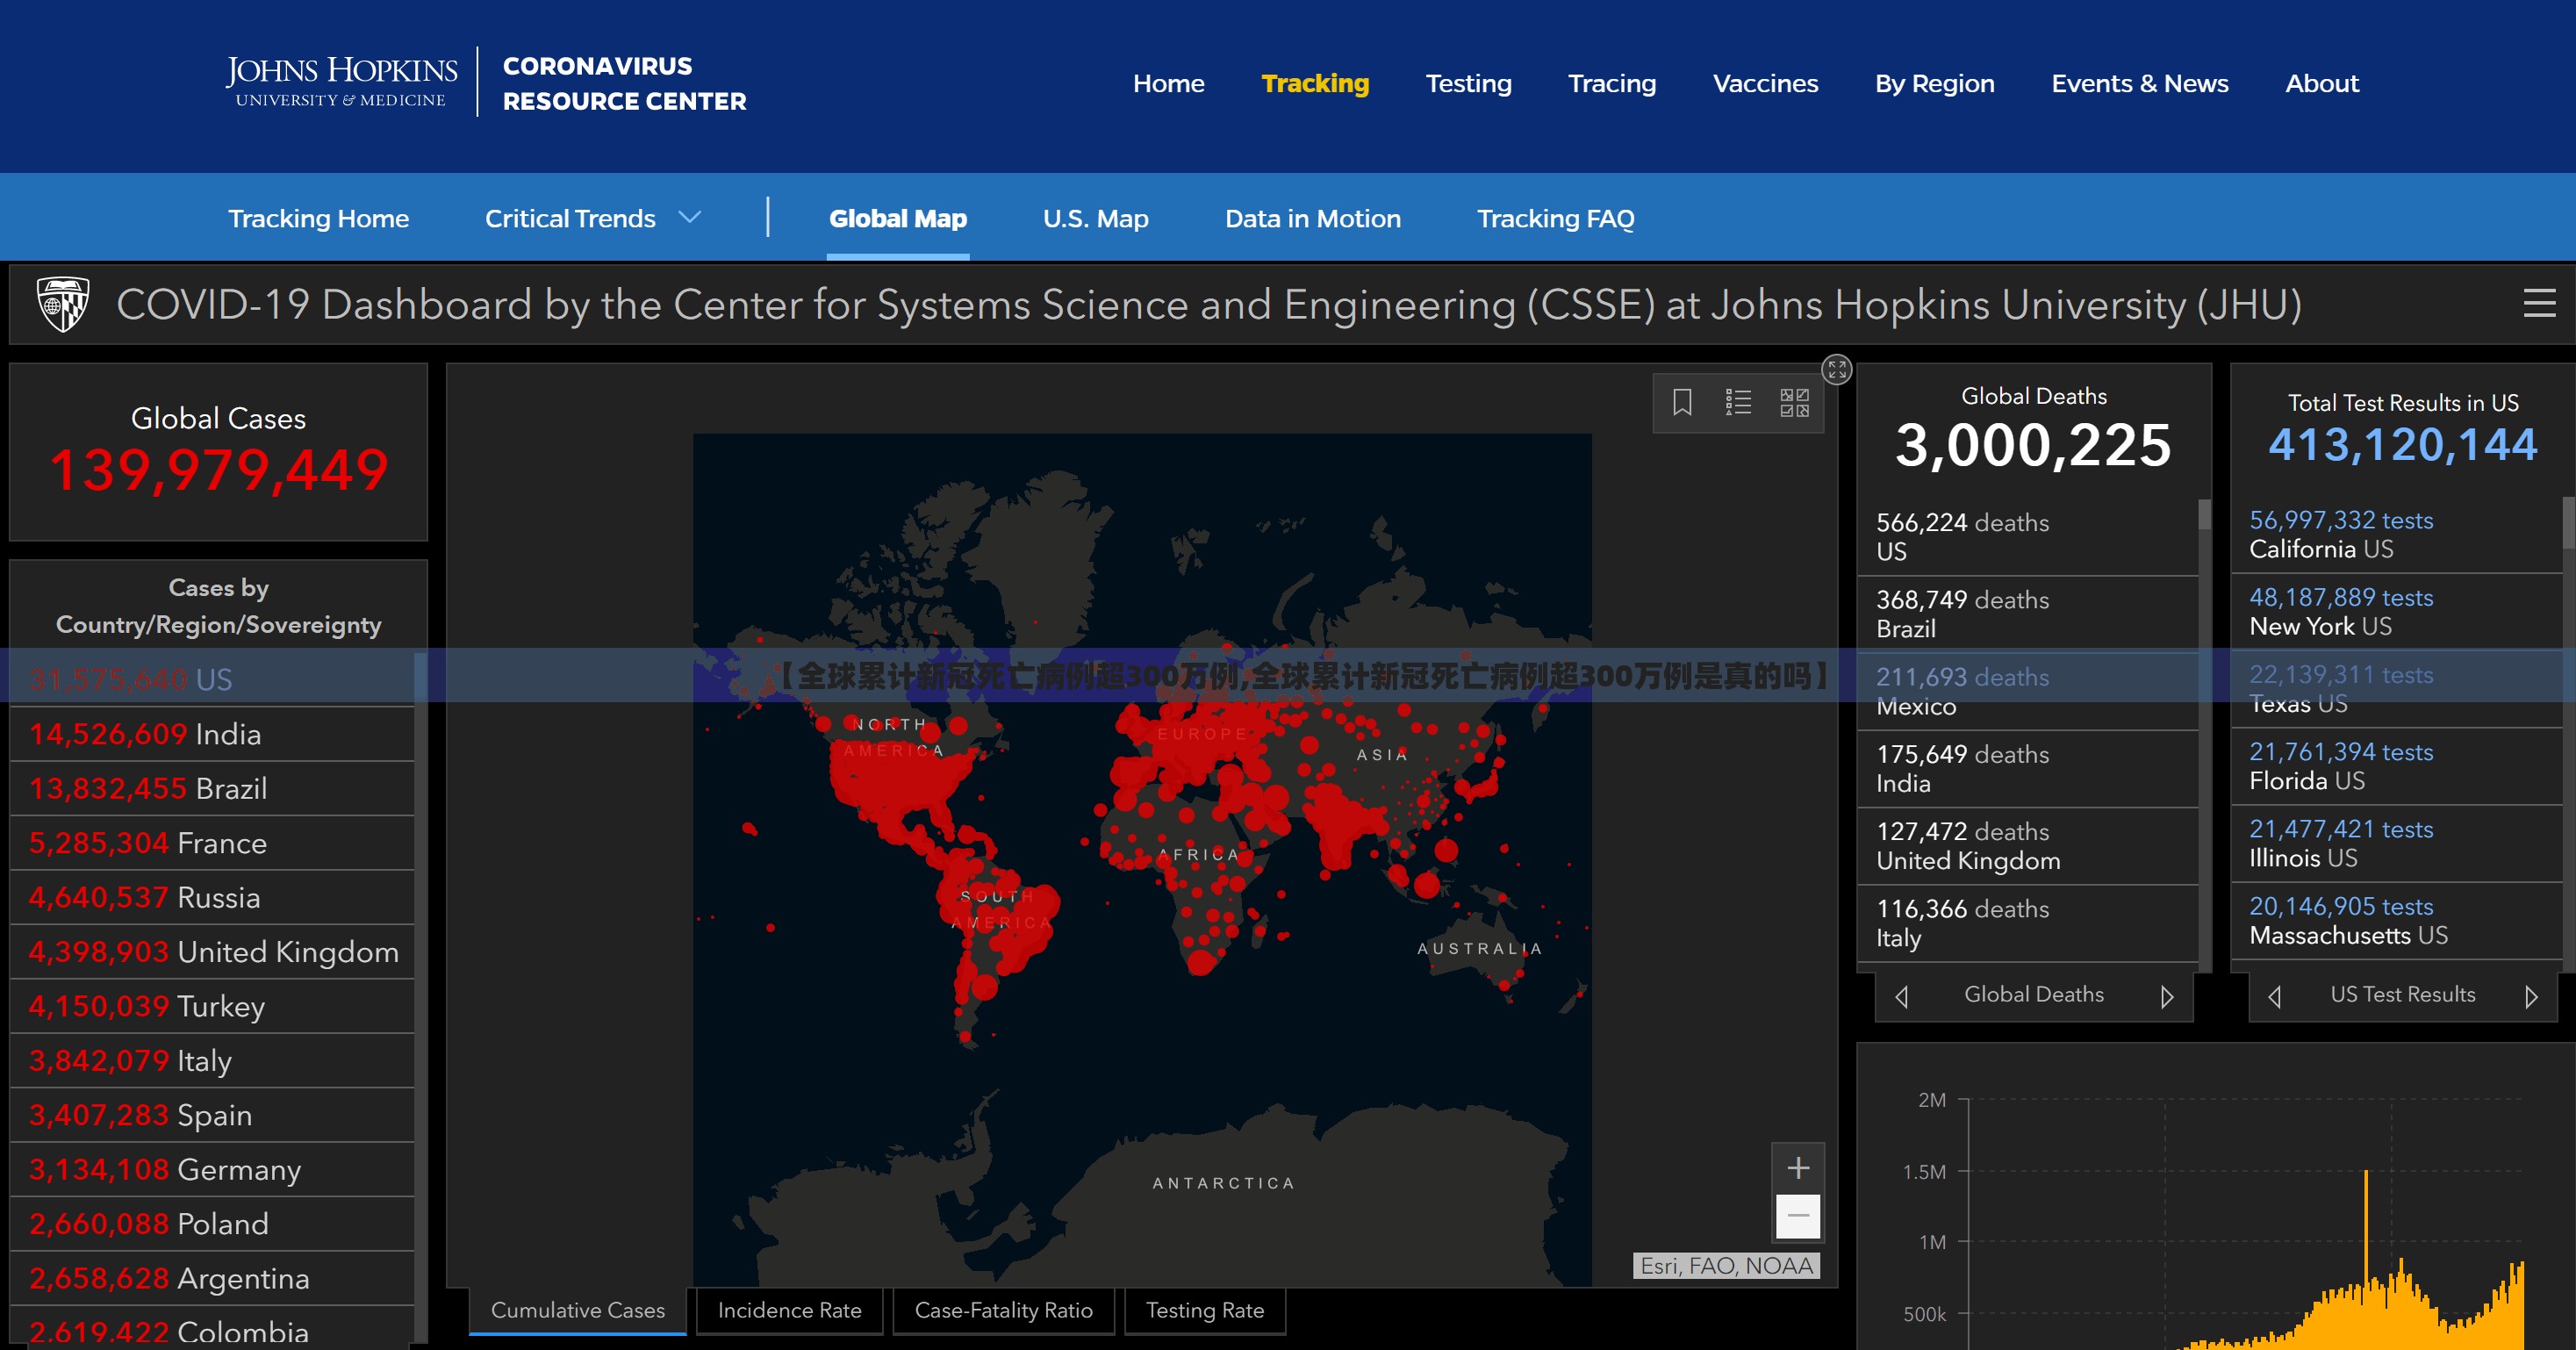Open the Home nav item
The image size is (2576, 1350).
(1168, 83)
